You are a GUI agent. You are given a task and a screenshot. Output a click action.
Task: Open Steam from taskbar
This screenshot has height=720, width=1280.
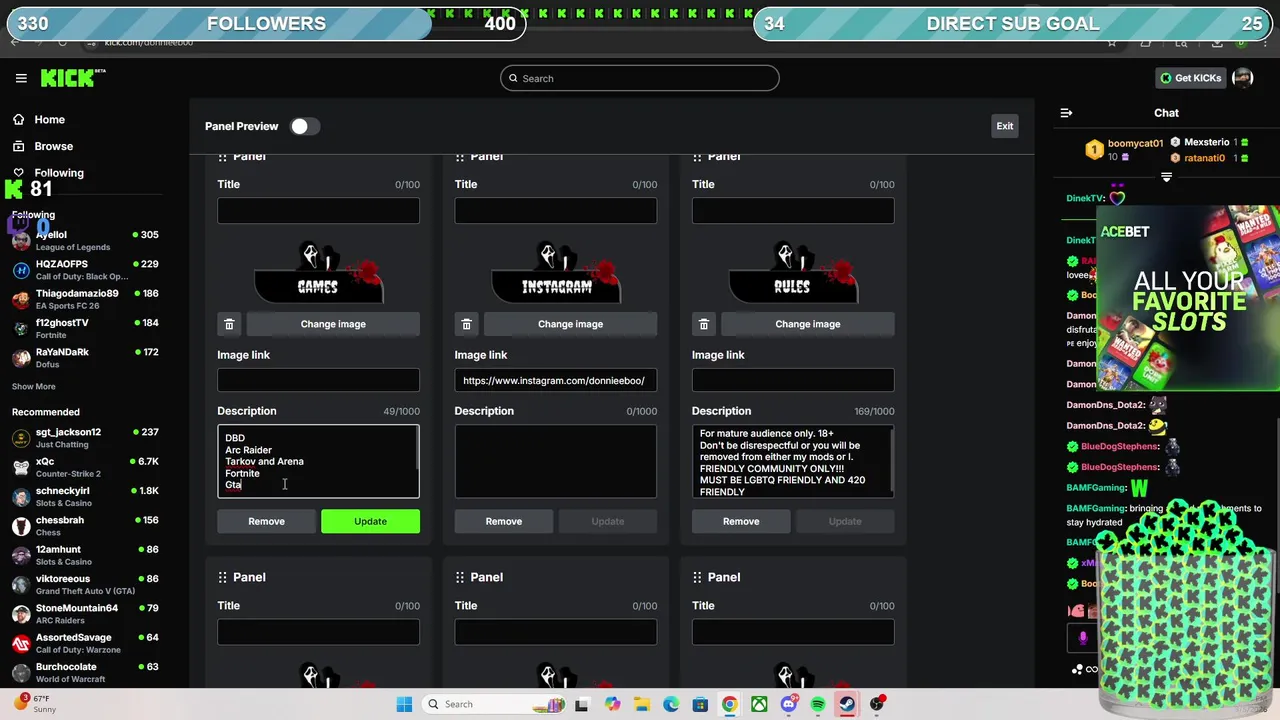pos(847,704)
